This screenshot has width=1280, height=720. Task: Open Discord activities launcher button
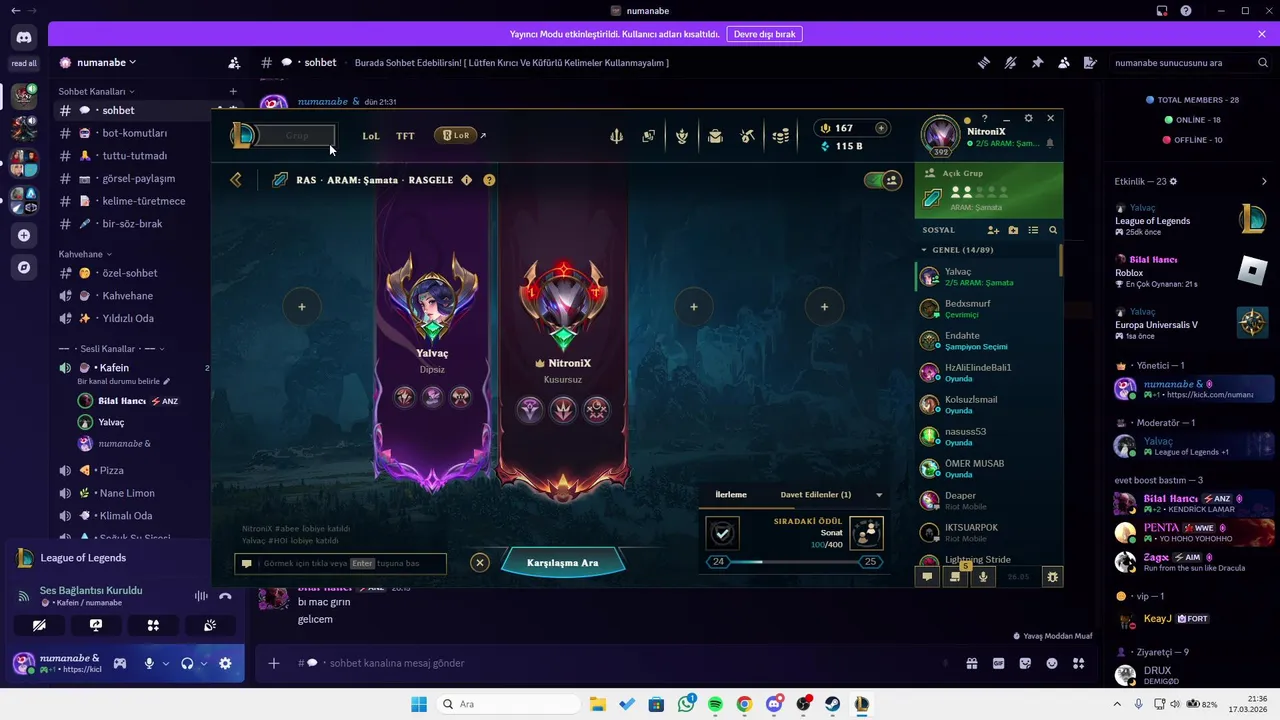coord(153,625)
